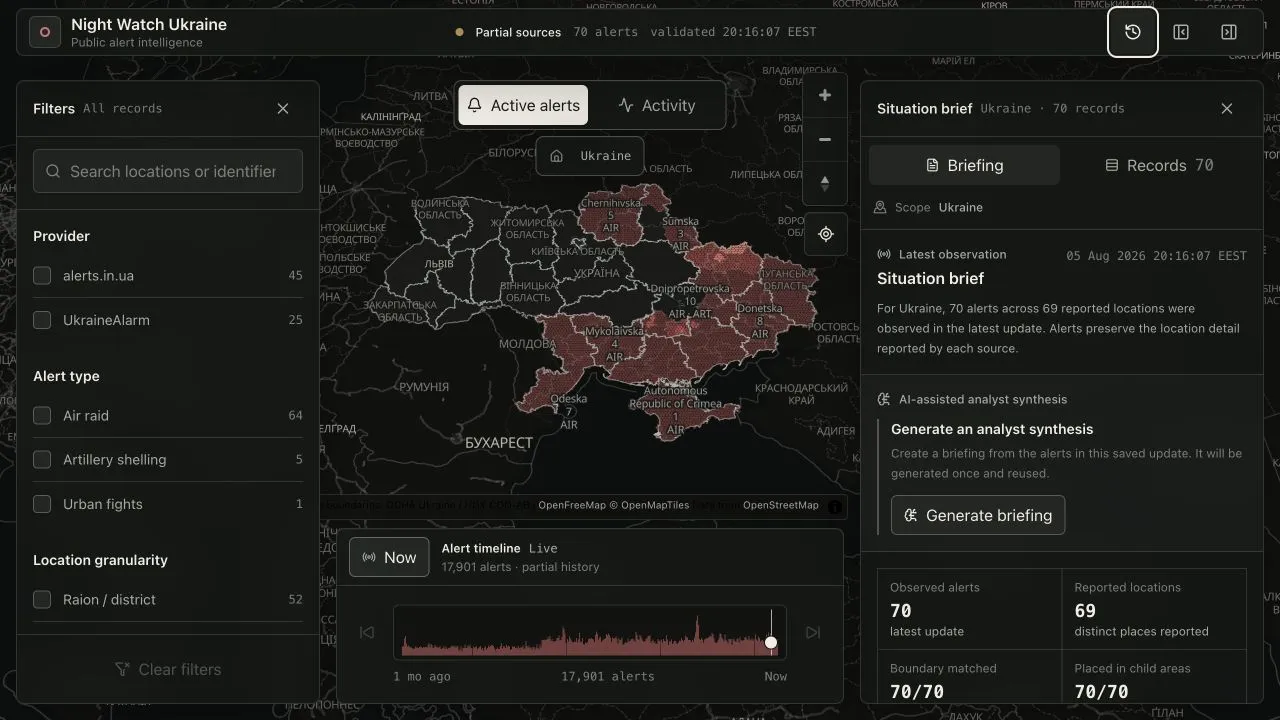Click the Autonomous Republic of Crimea label

[x=675, y=410]
